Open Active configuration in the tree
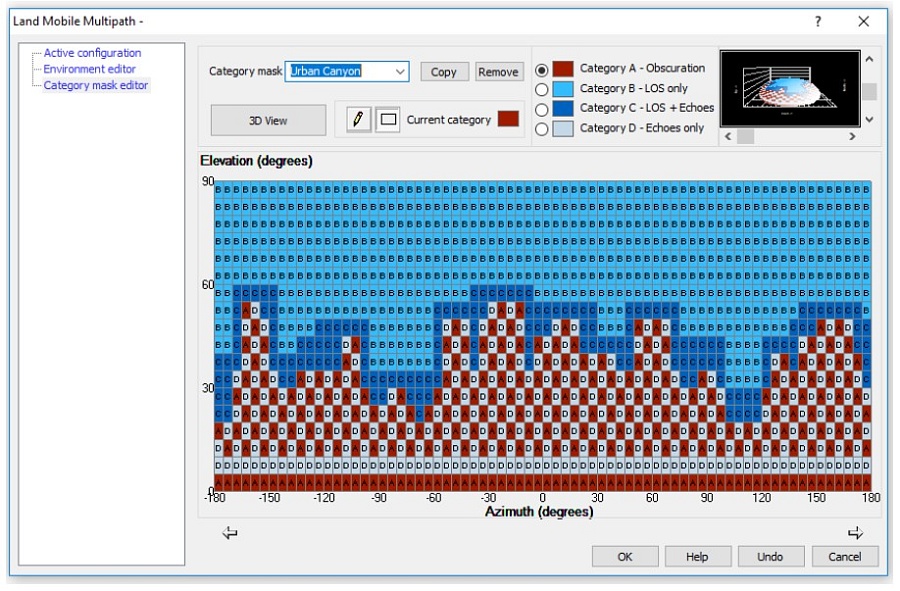The image size is (900, 591). pyautogui.click(x=92, y=53)
